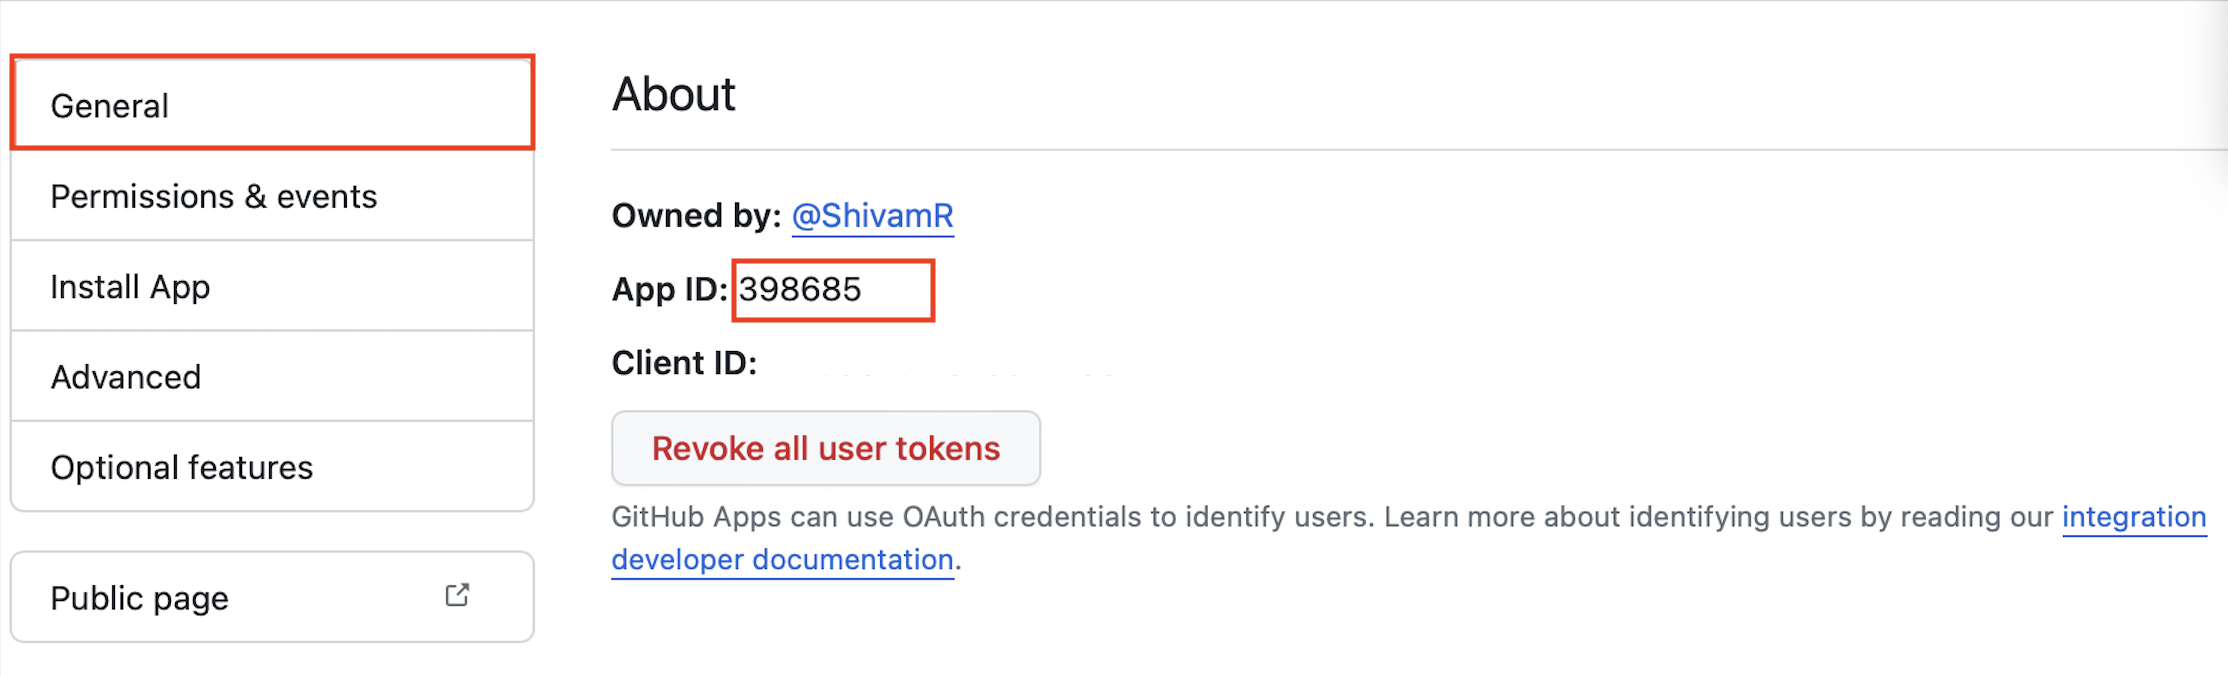Click the 'integration' hyperlink text

coord(2133,517)
